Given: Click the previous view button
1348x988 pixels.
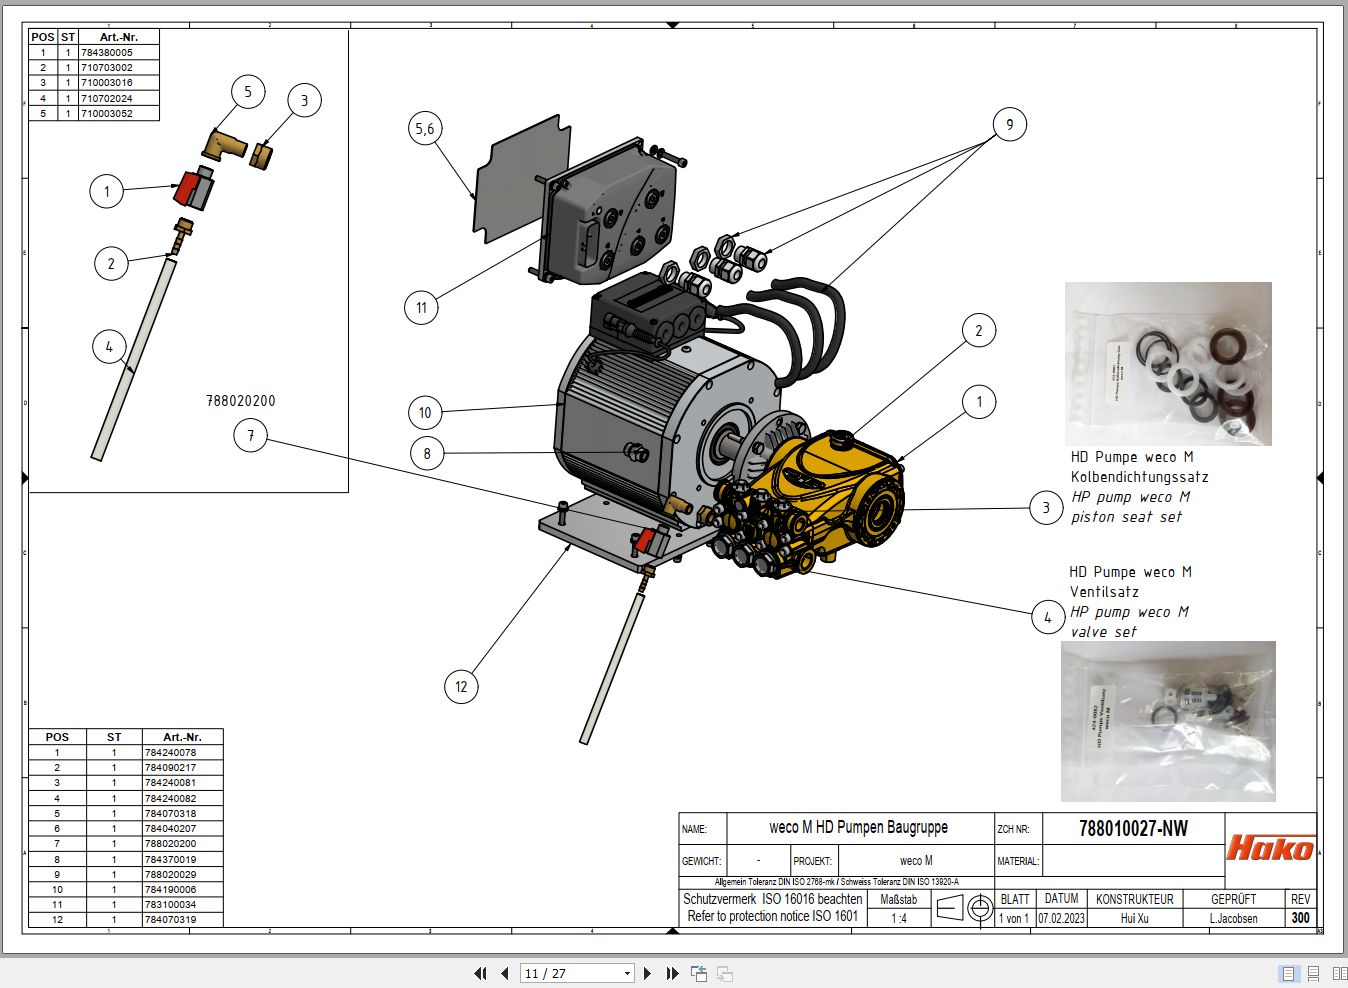Looking at the screenshot, I should [x=699, y=973].
